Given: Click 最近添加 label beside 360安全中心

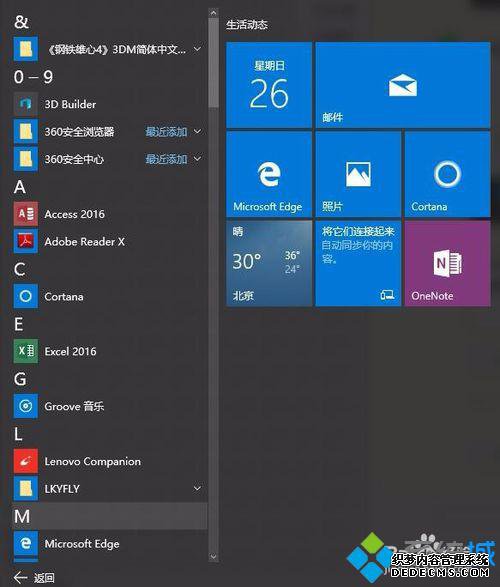Looking at the screenshot, I should click(166, 159).
